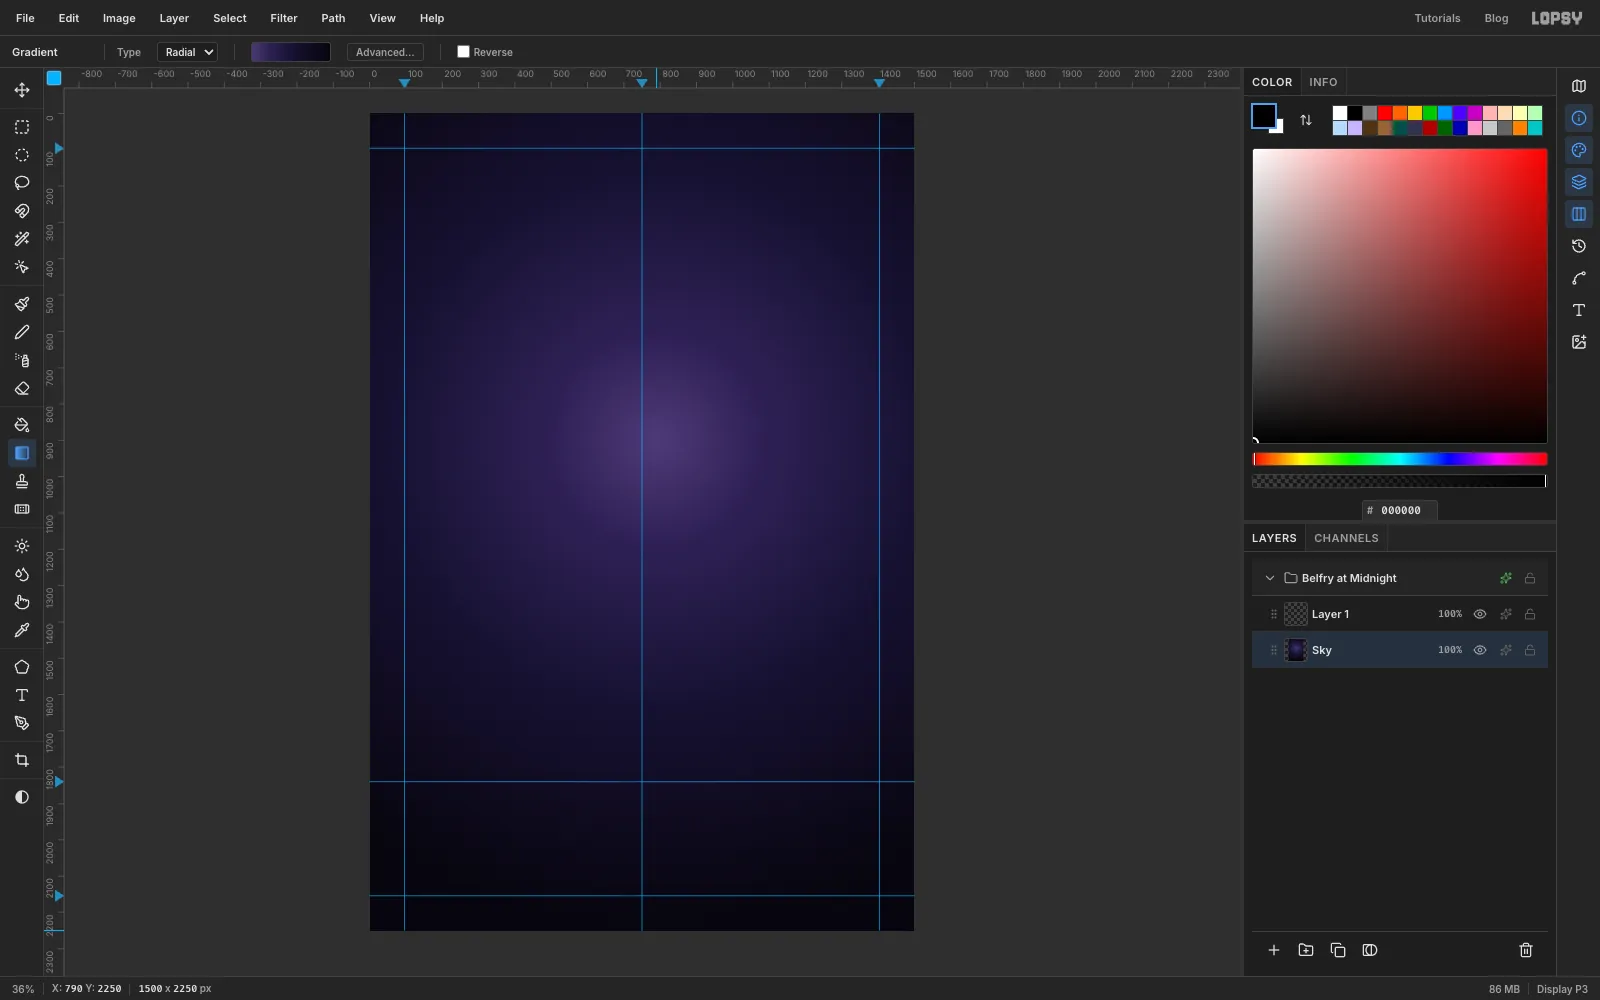This screenshot has height=1000, width=1600.
Task: Open the File menu
Action: tap(25, 18)
